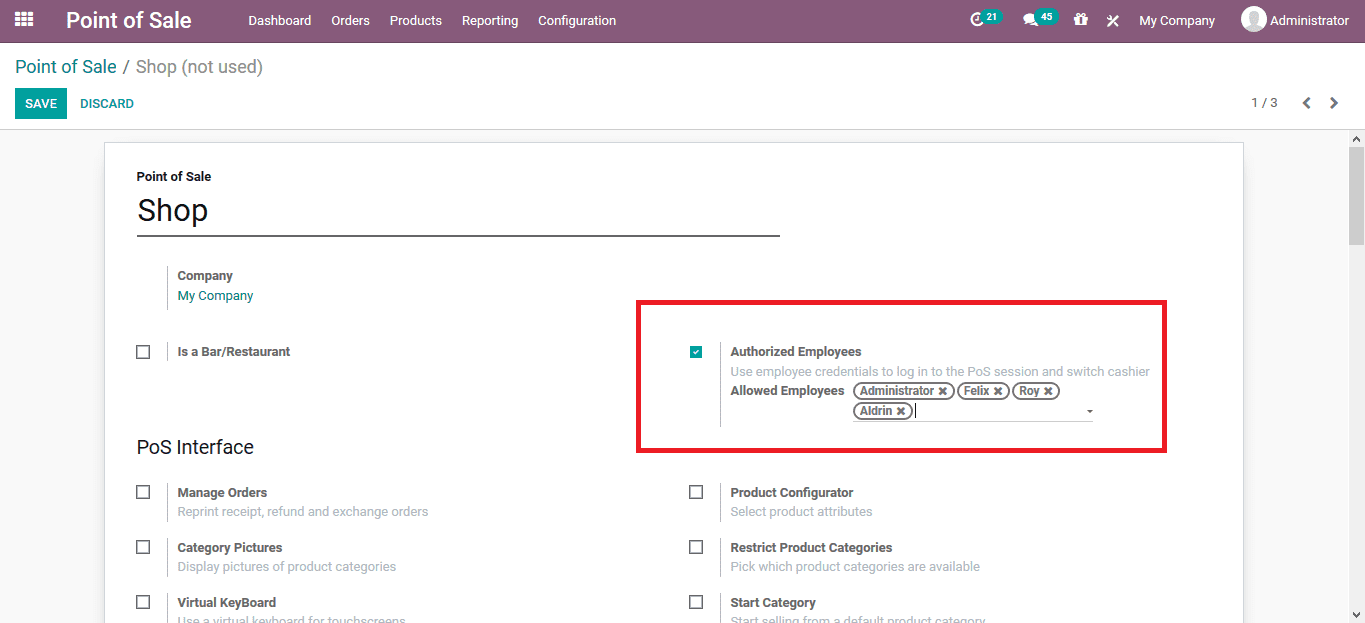Open the My Company switcher

point(1177,20)
